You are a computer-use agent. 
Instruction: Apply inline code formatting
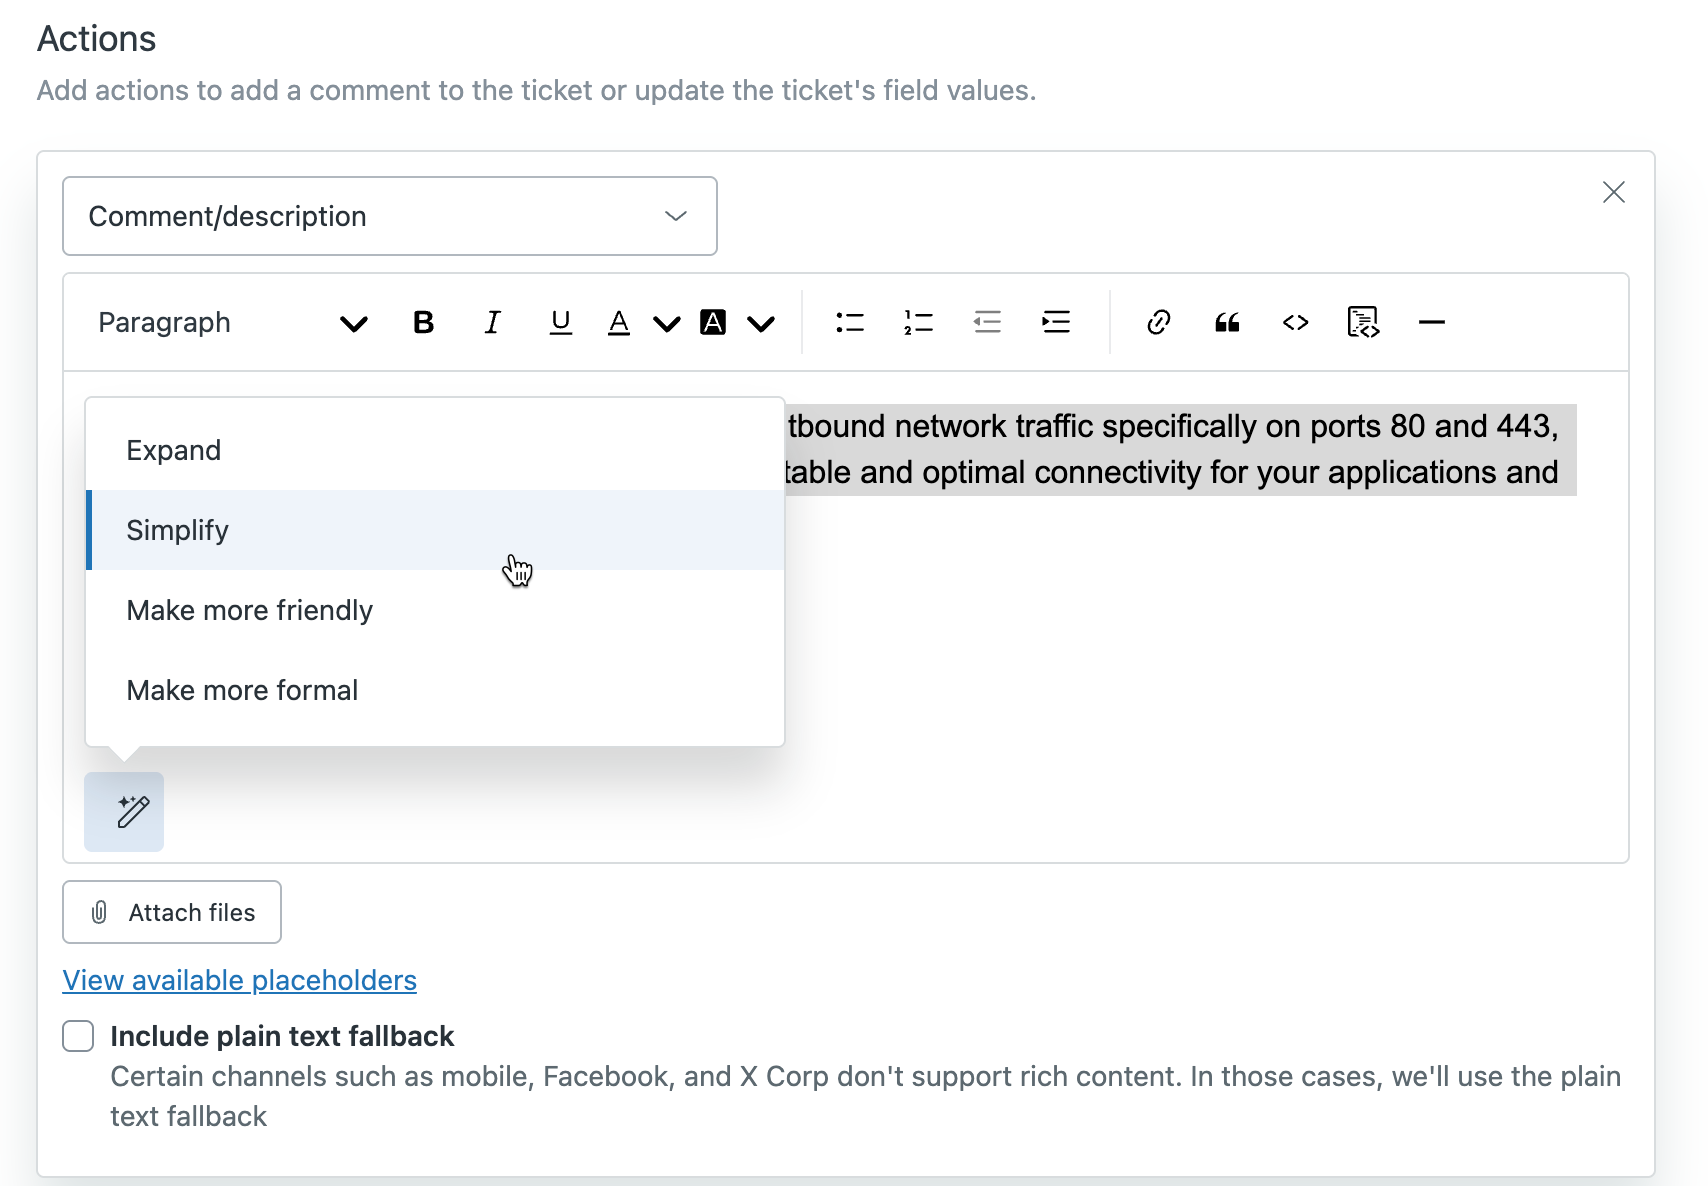1295,322
